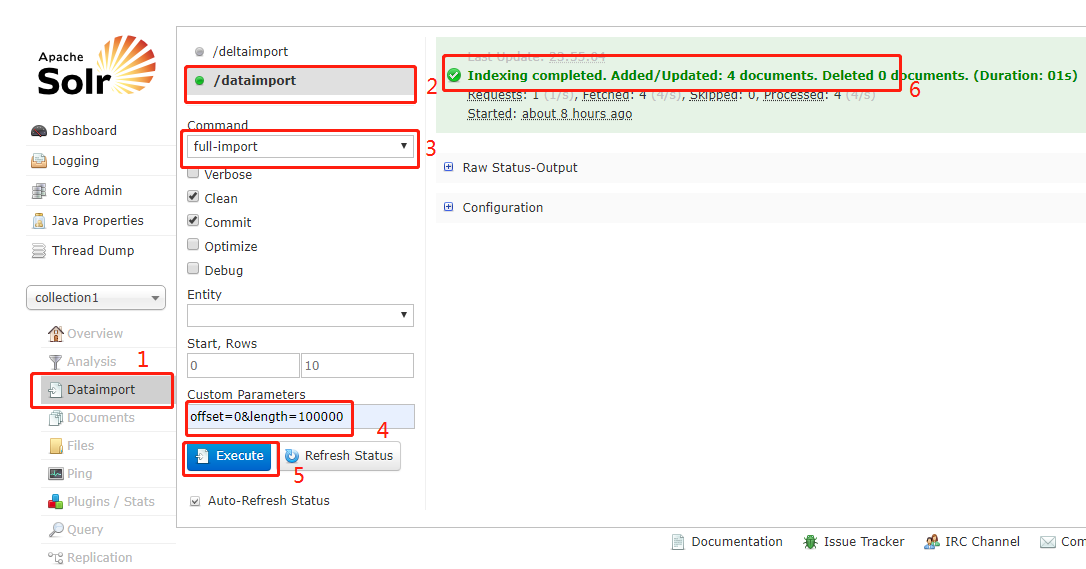Click the Start input field
Image resolution: width=1086 pixels, height=569 pixels.
pyautogui.click(x=243, y=365)
